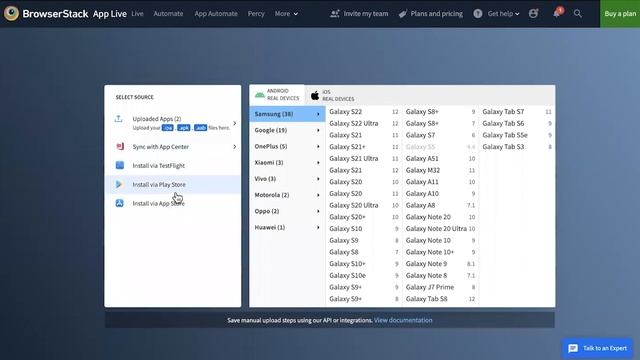Click the BrowserStack logo icon
Screen dimensions: 640x360
(11, 13)
